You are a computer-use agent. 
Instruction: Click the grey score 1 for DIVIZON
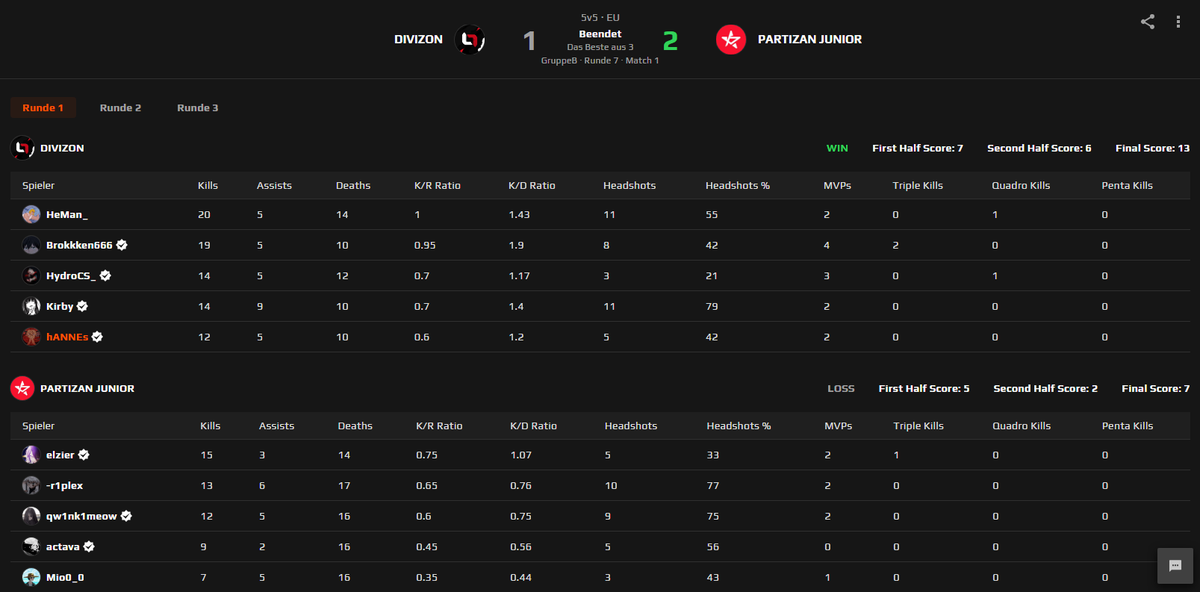[529, 41]
